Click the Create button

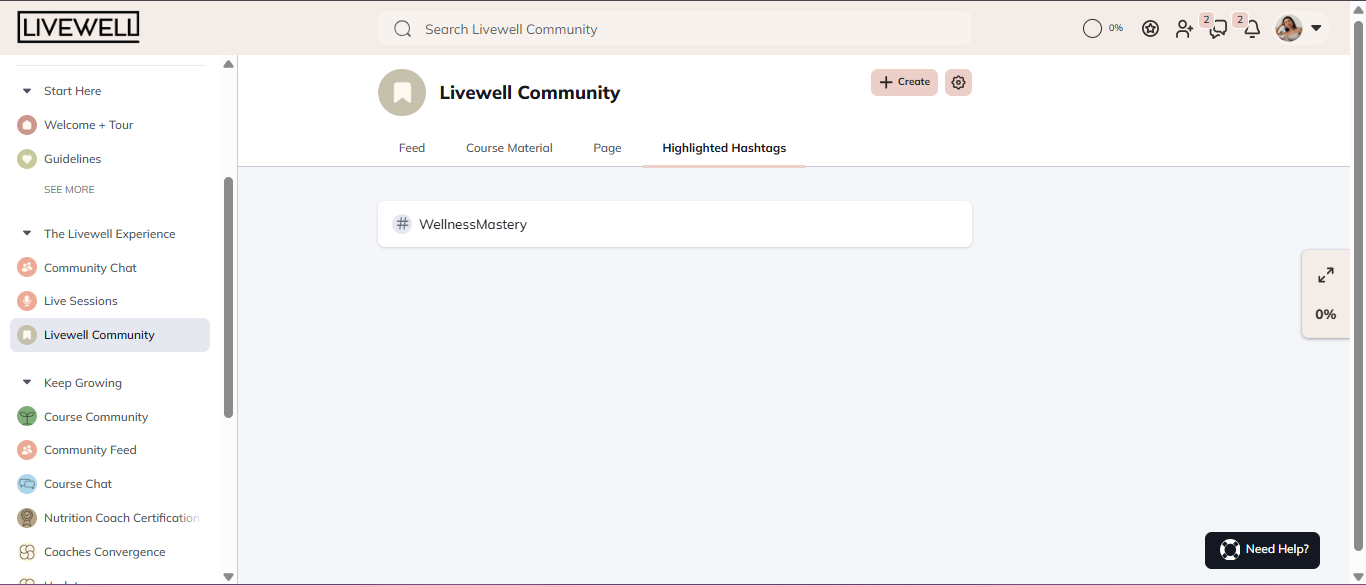[x=904, y=83]
